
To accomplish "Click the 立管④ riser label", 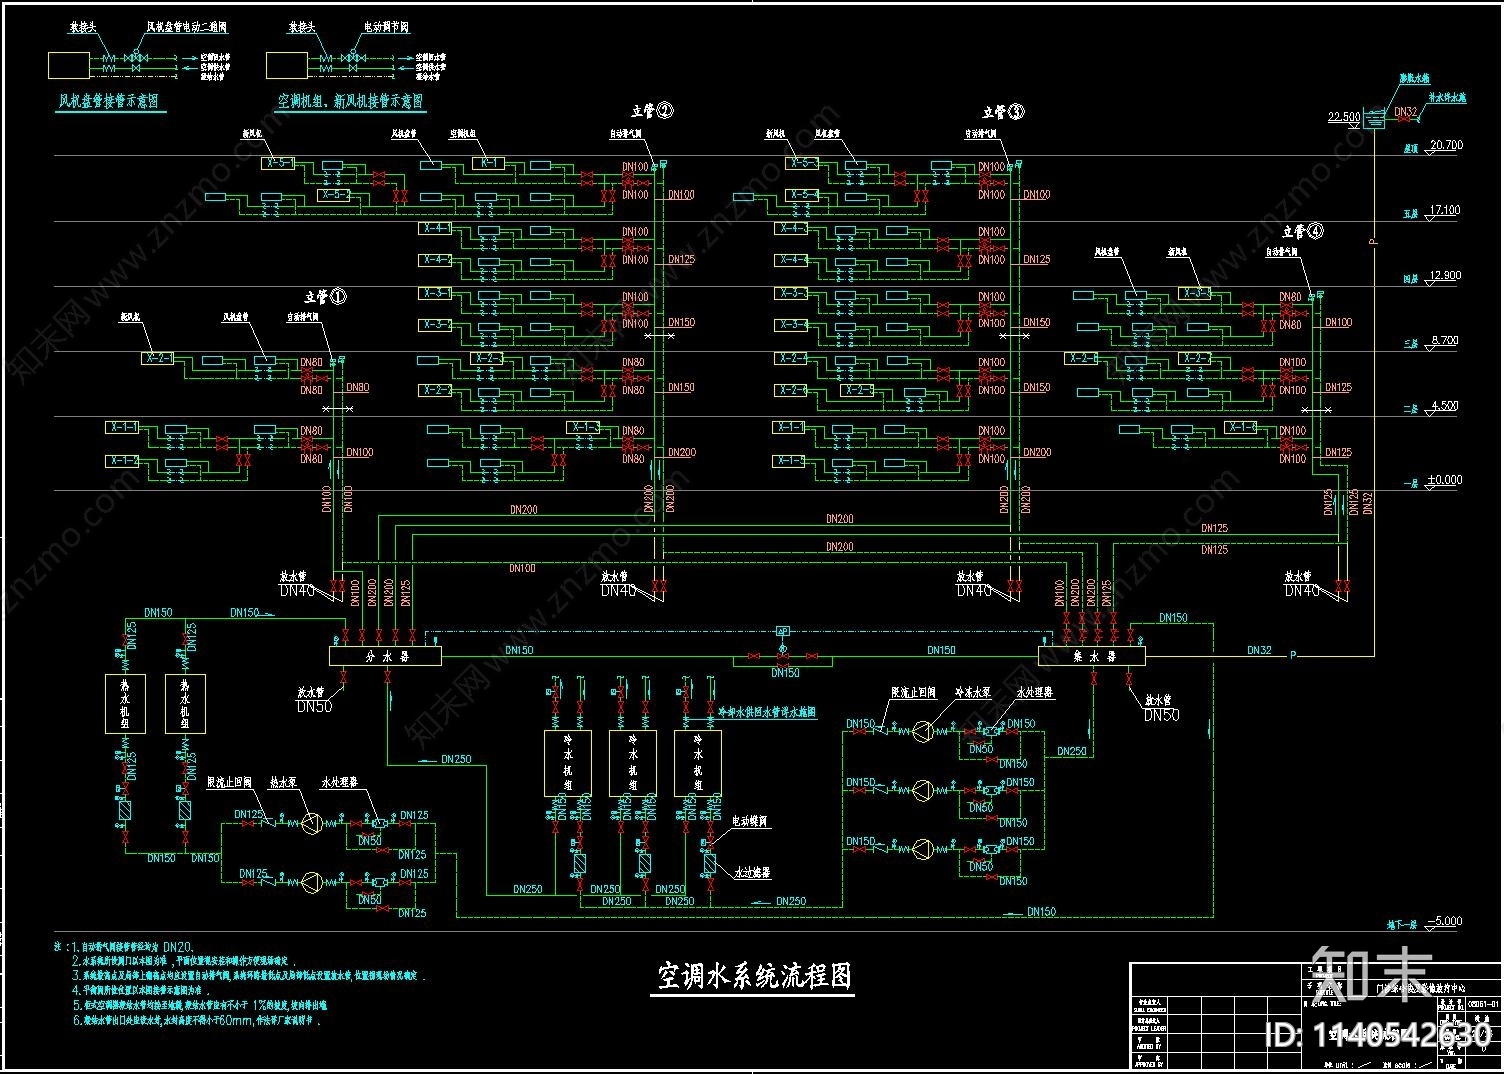I will tap(1303, 231).
